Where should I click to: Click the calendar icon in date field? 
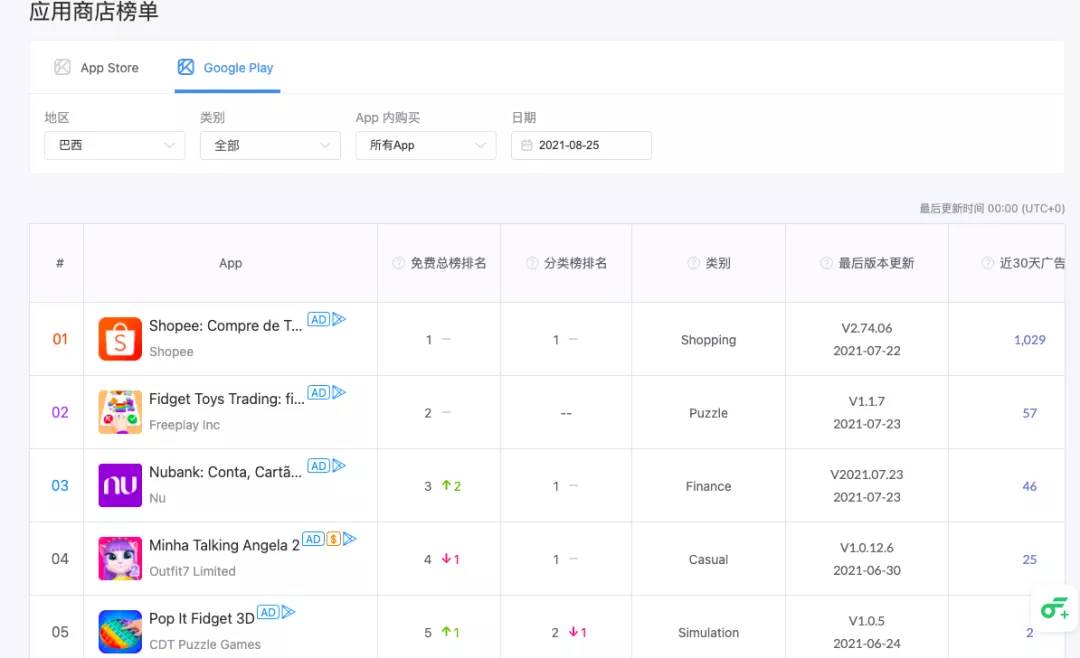tap(527, 145)
